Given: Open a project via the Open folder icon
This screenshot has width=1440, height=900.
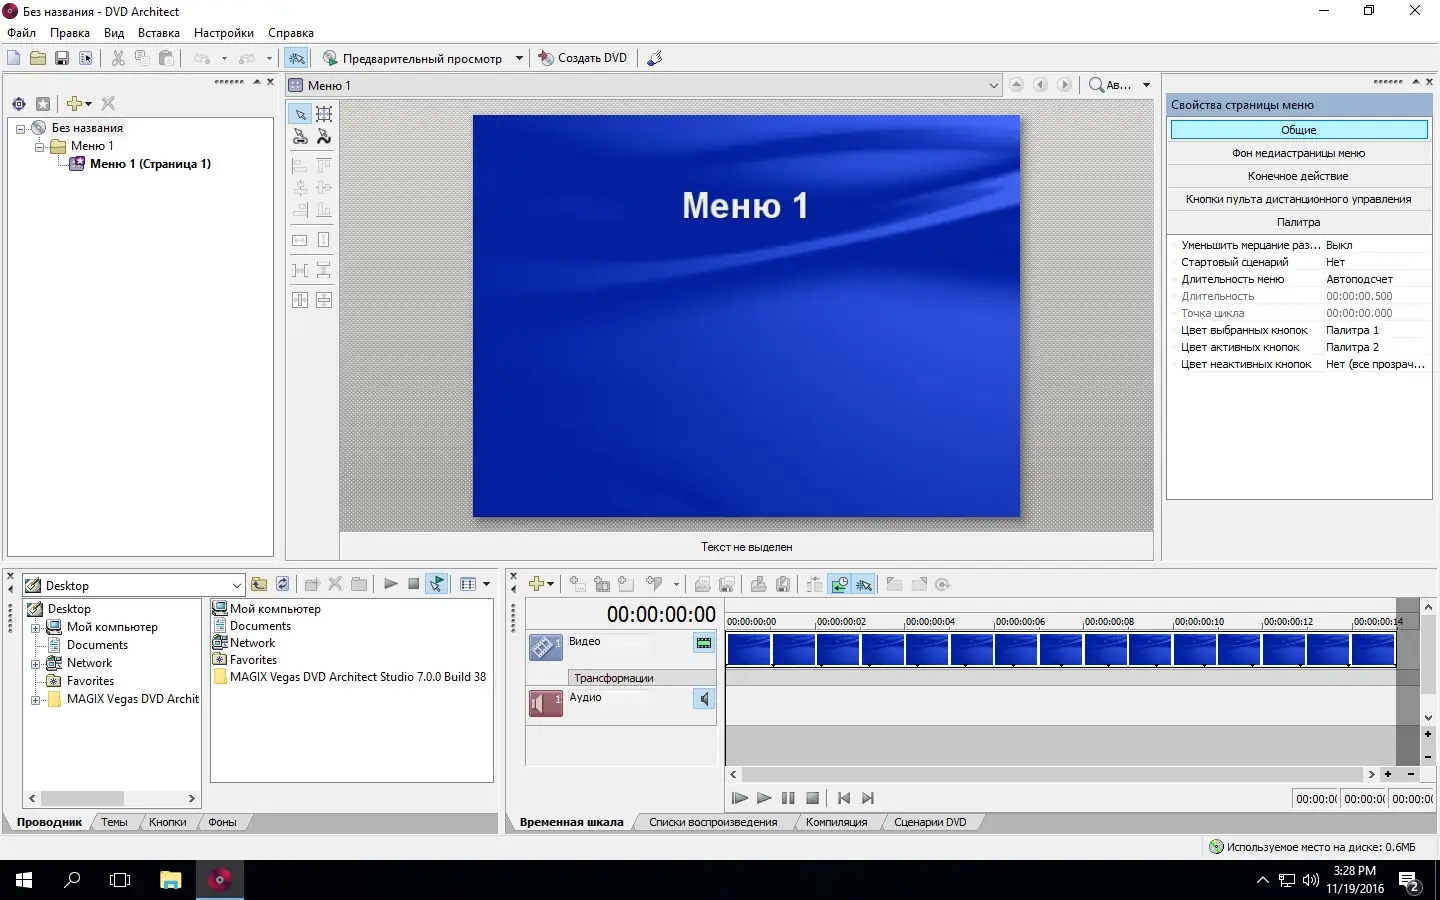Looking at the screenshot, I should tap(38, 58).
